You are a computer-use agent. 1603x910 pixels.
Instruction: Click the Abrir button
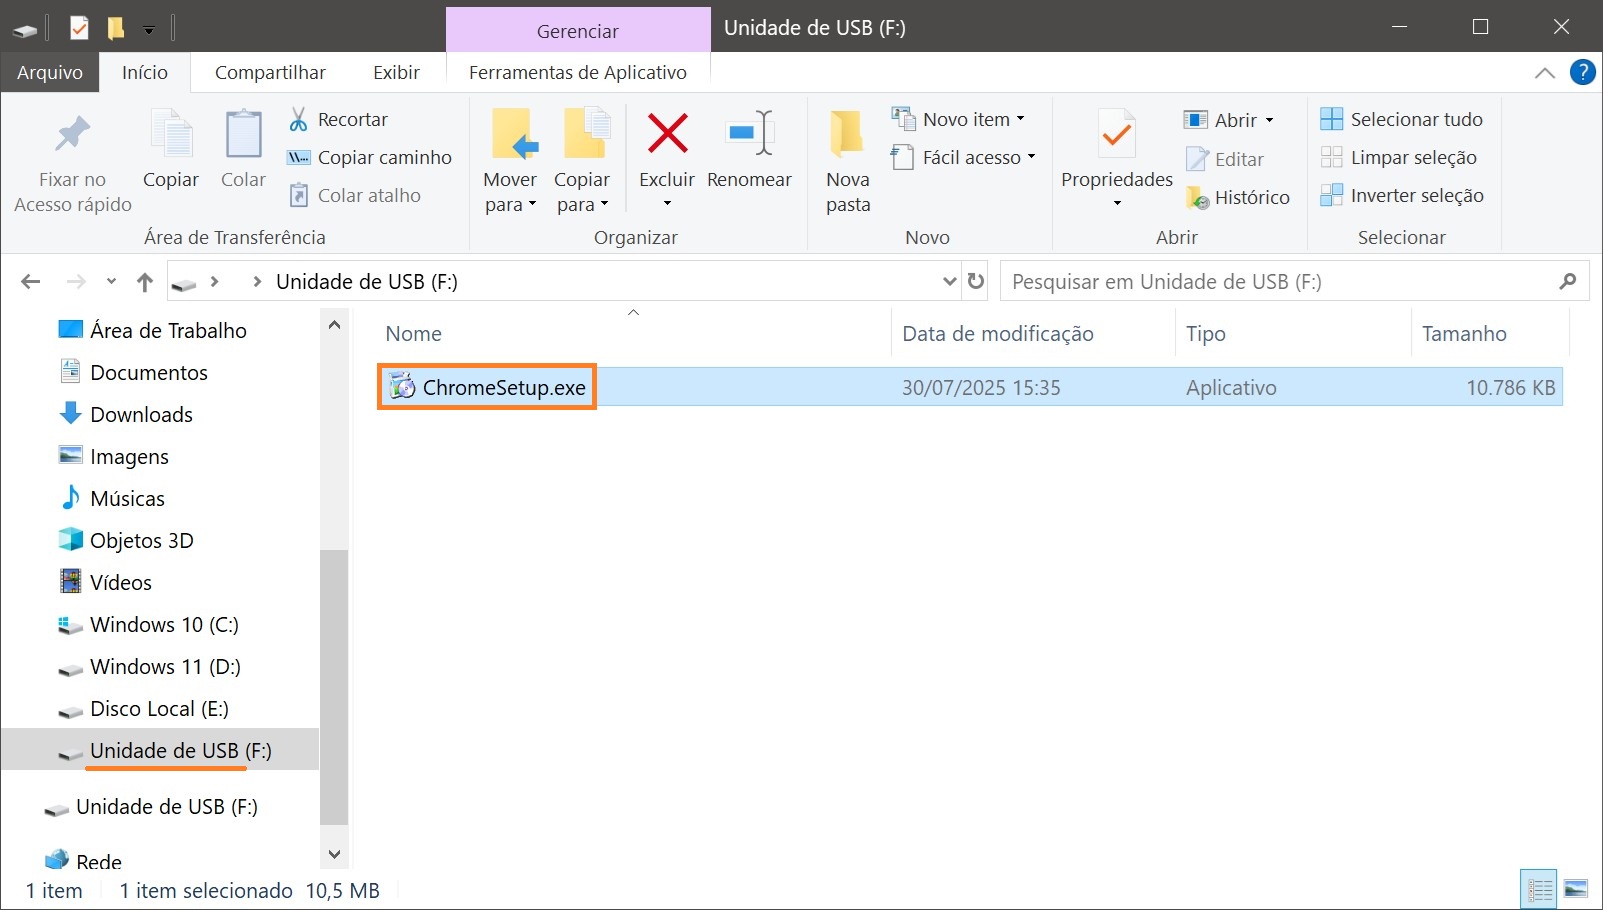(x=1220, y=120)
